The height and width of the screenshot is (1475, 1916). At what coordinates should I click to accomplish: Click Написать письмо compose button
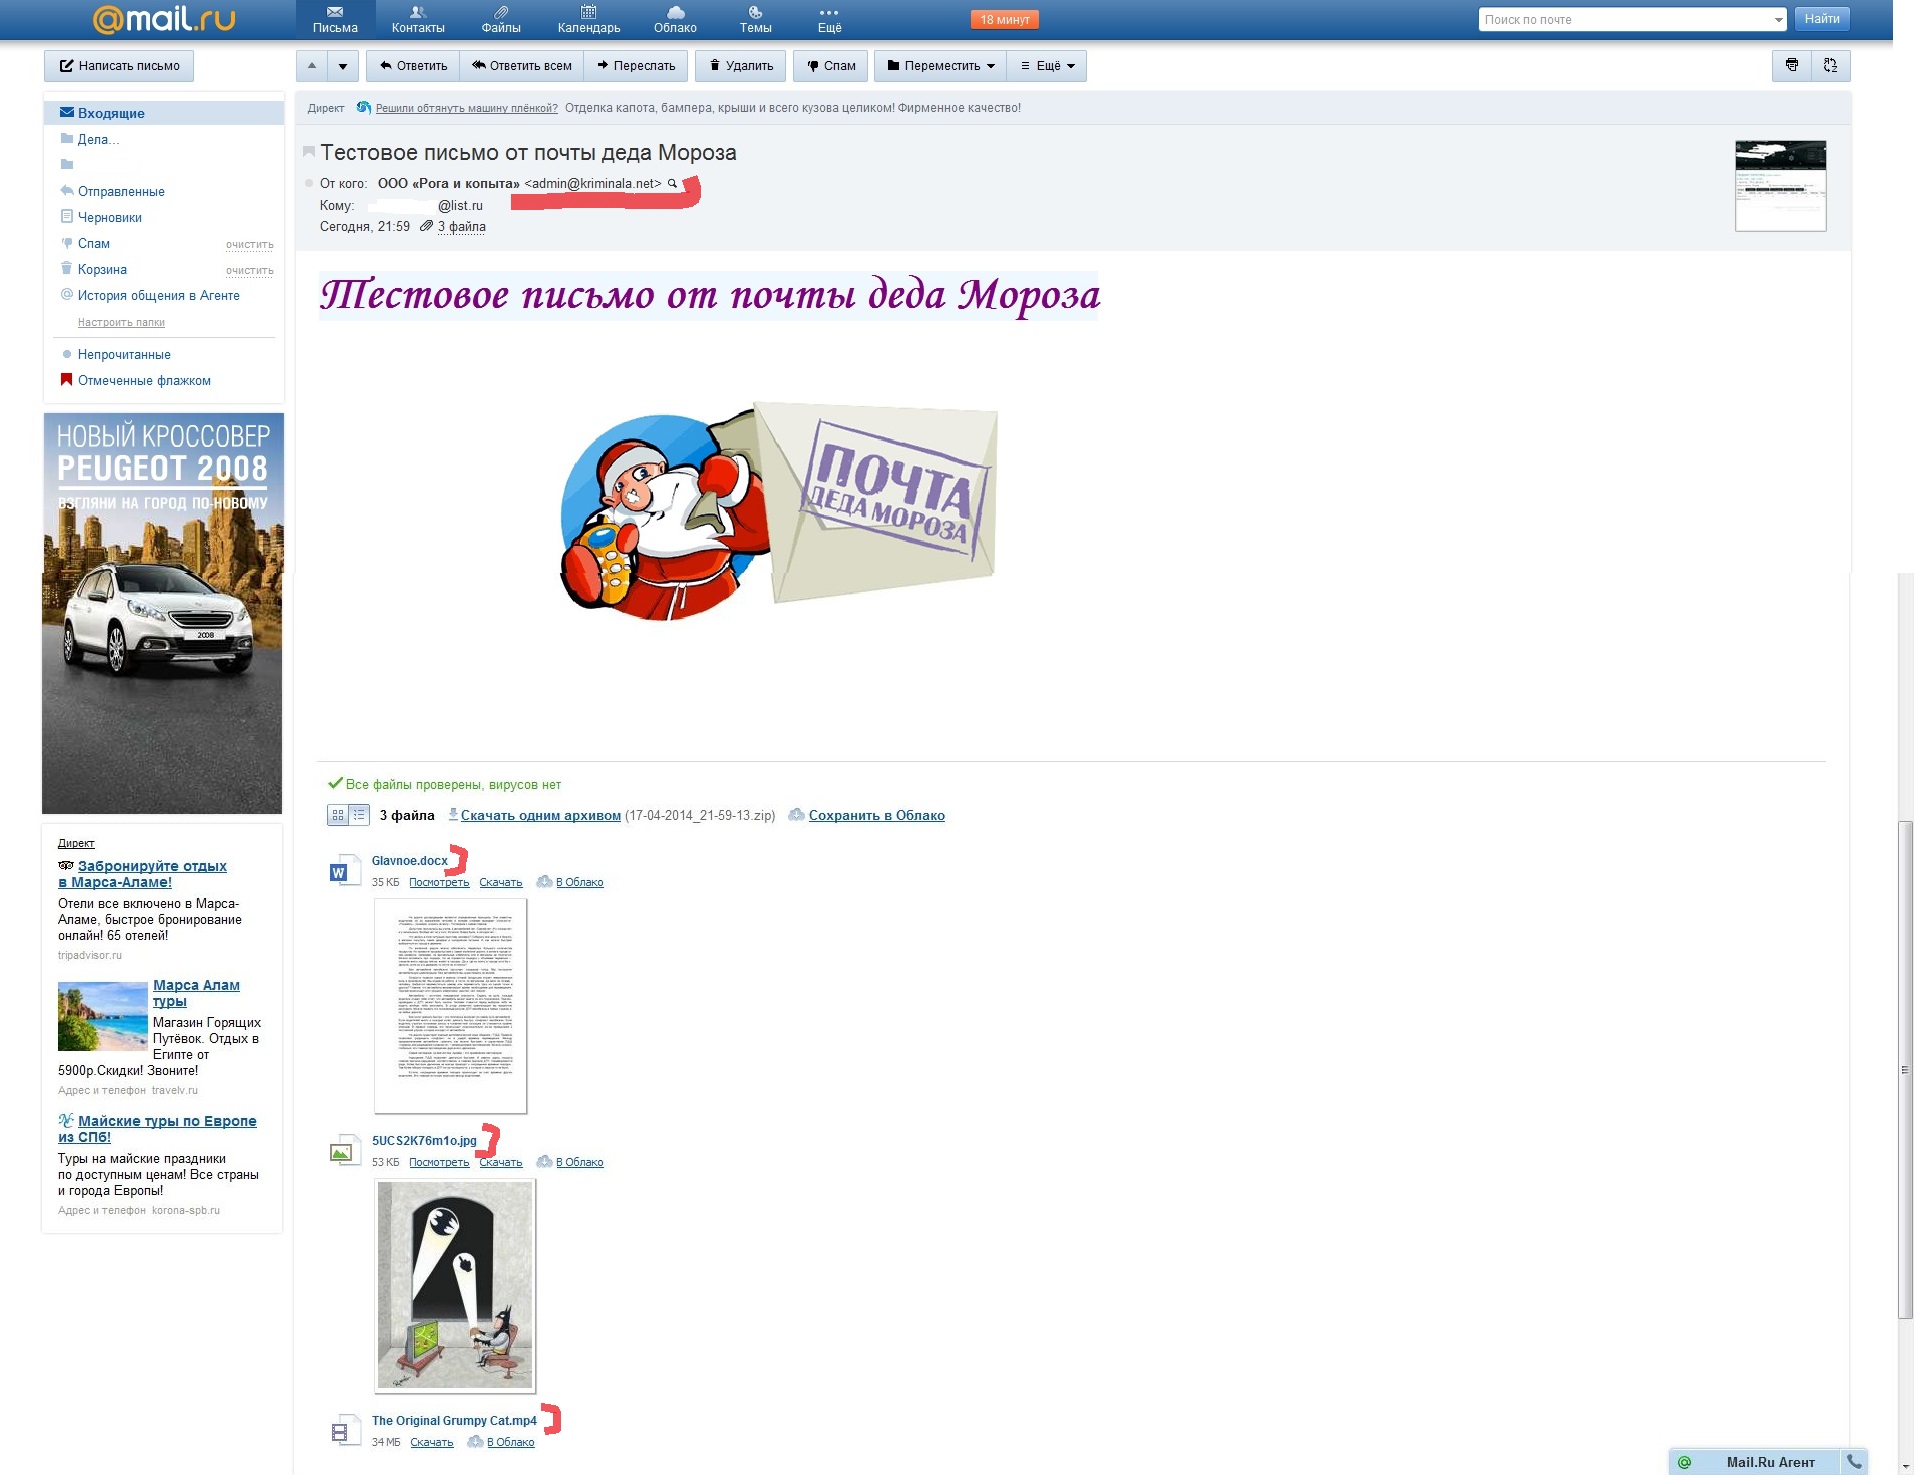[x=119, y=66]
